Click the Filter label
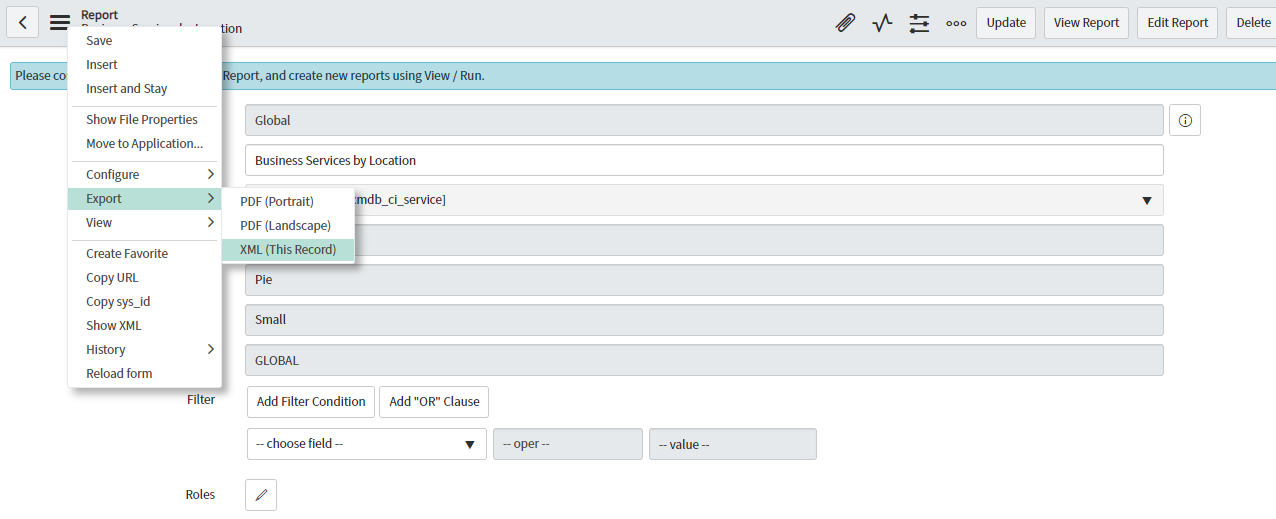Screen dimensions: 1276x519 click(201, 399)
